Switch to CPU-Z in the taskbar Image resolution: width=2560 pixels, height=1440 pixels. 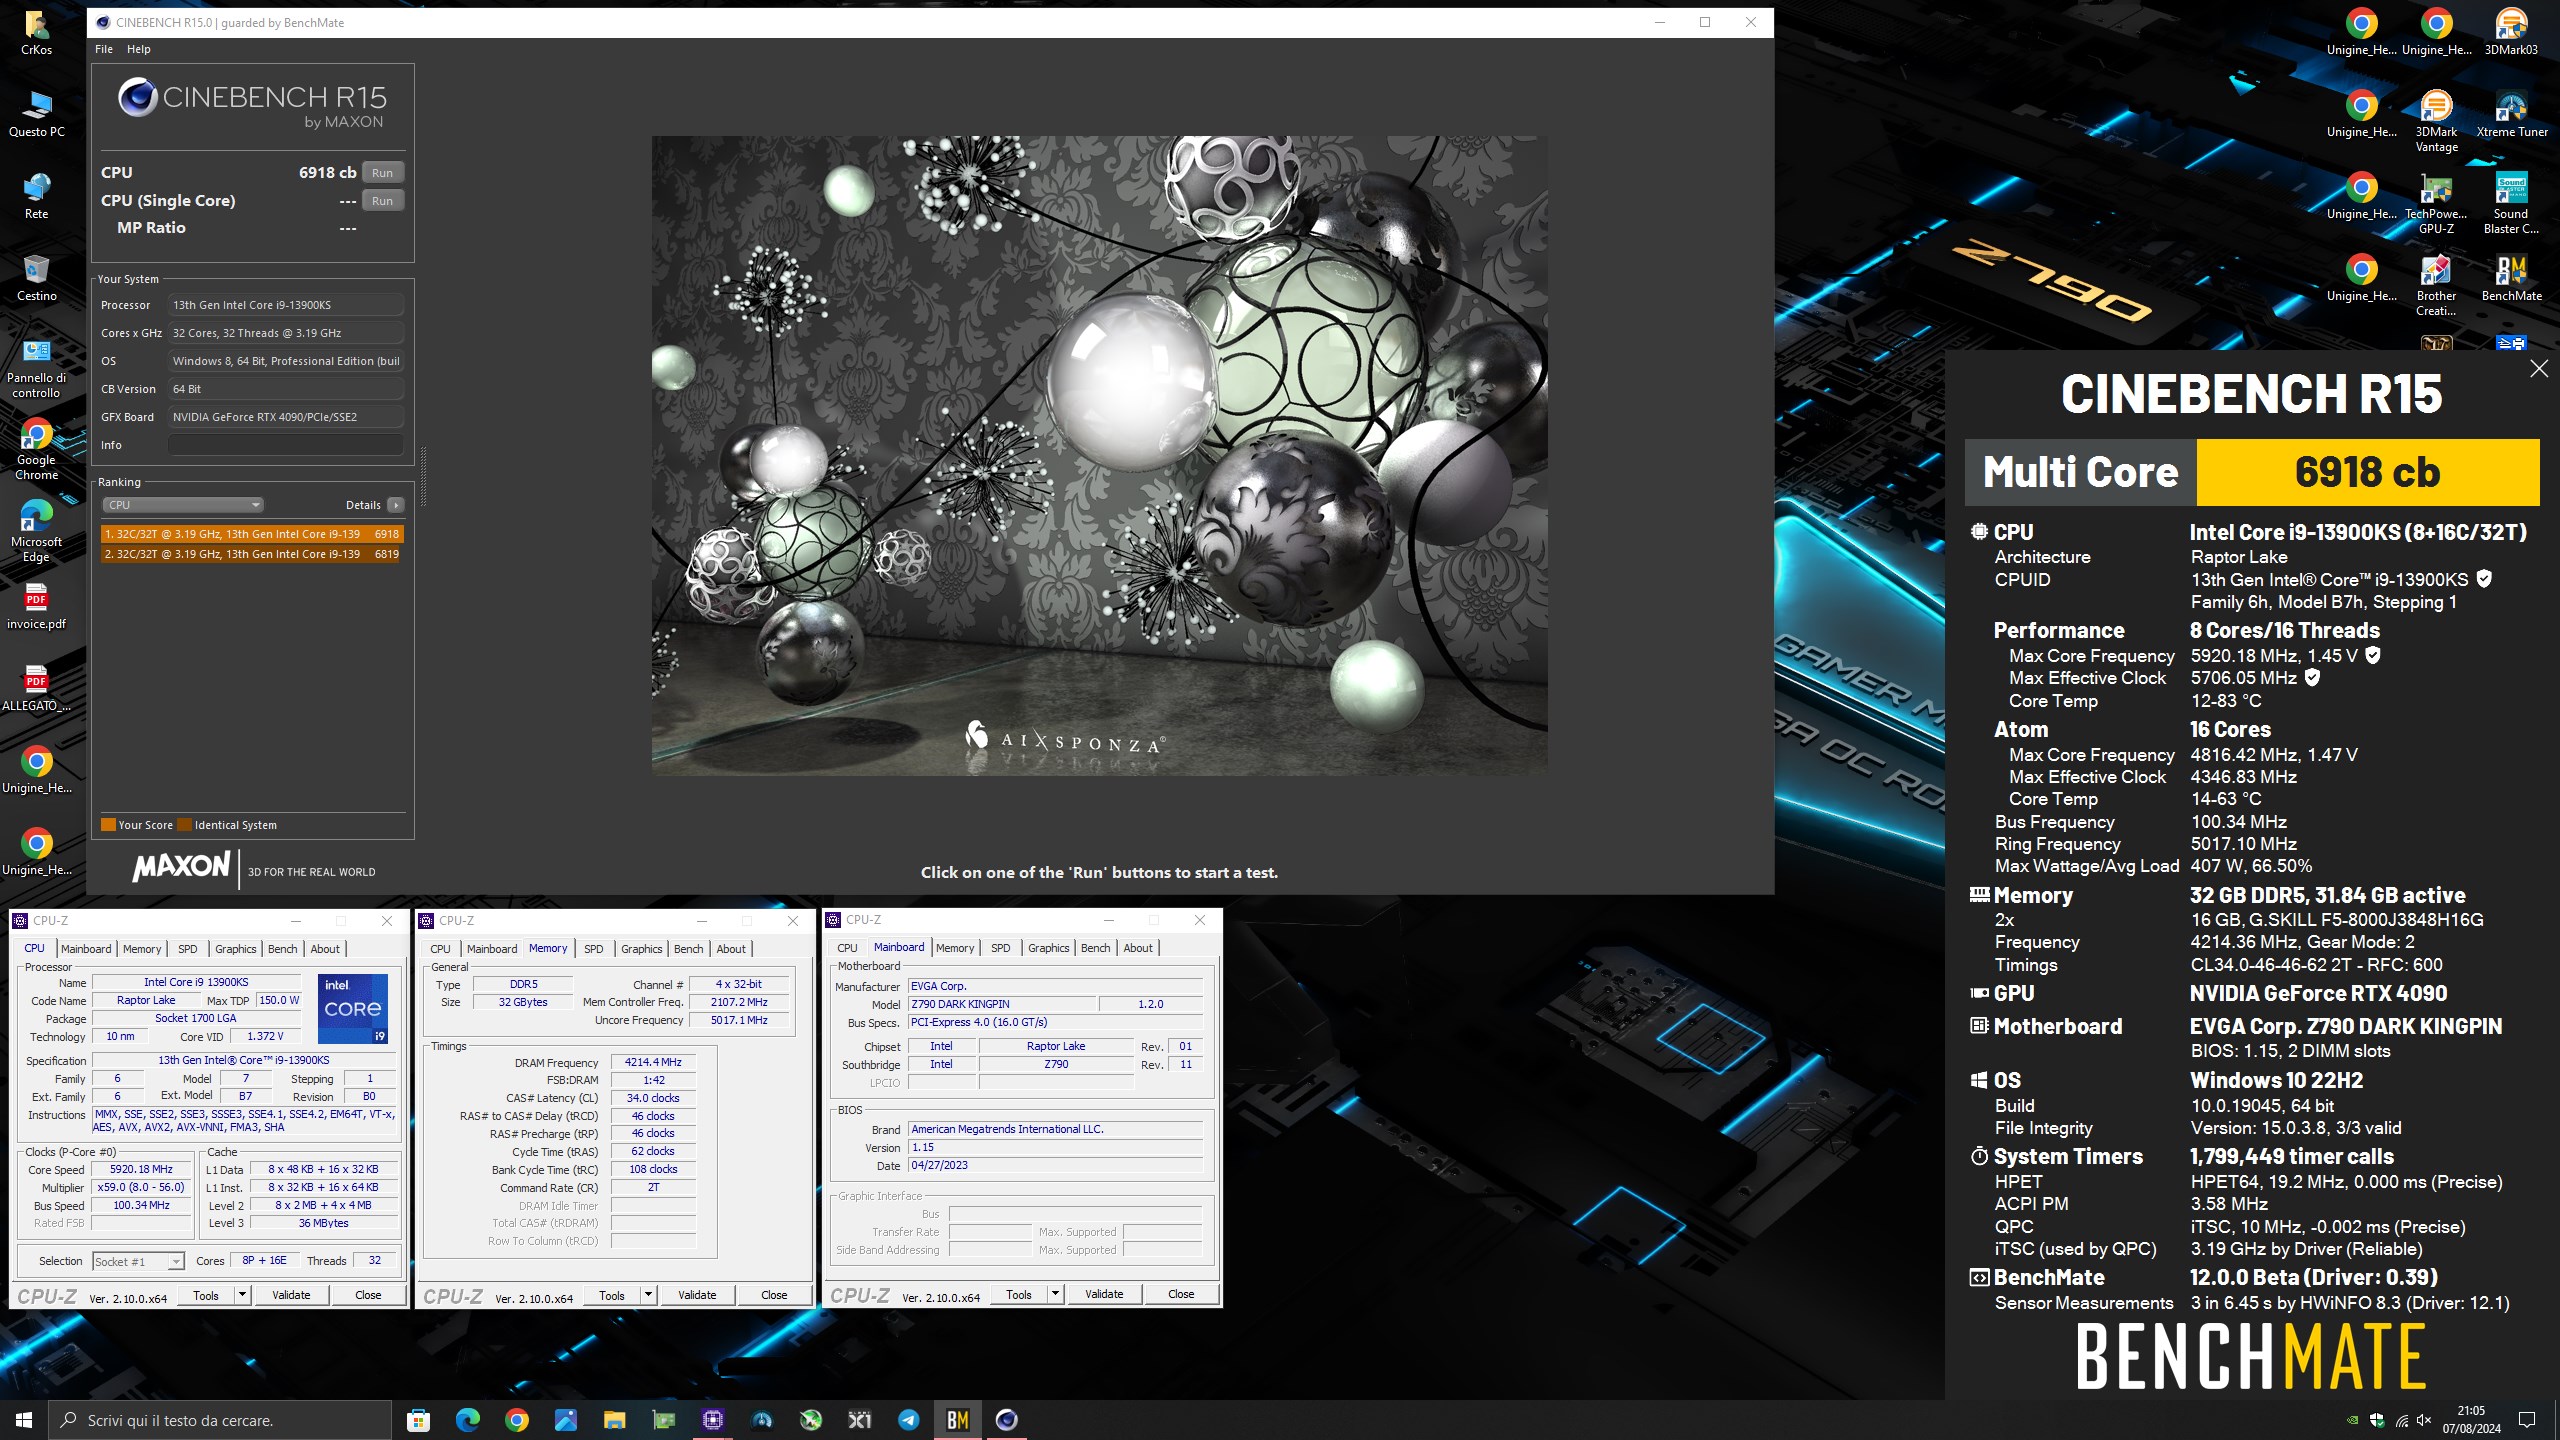[713, 1420]
